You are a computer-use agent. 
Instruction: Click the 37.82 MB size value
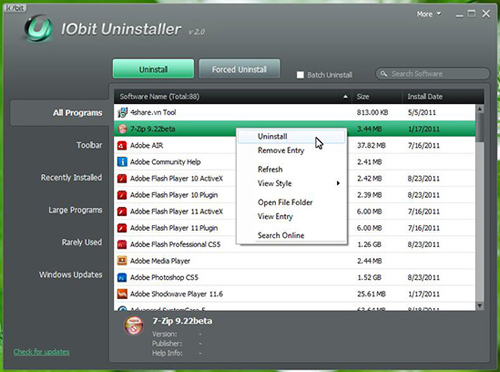(x=371, y=146)
